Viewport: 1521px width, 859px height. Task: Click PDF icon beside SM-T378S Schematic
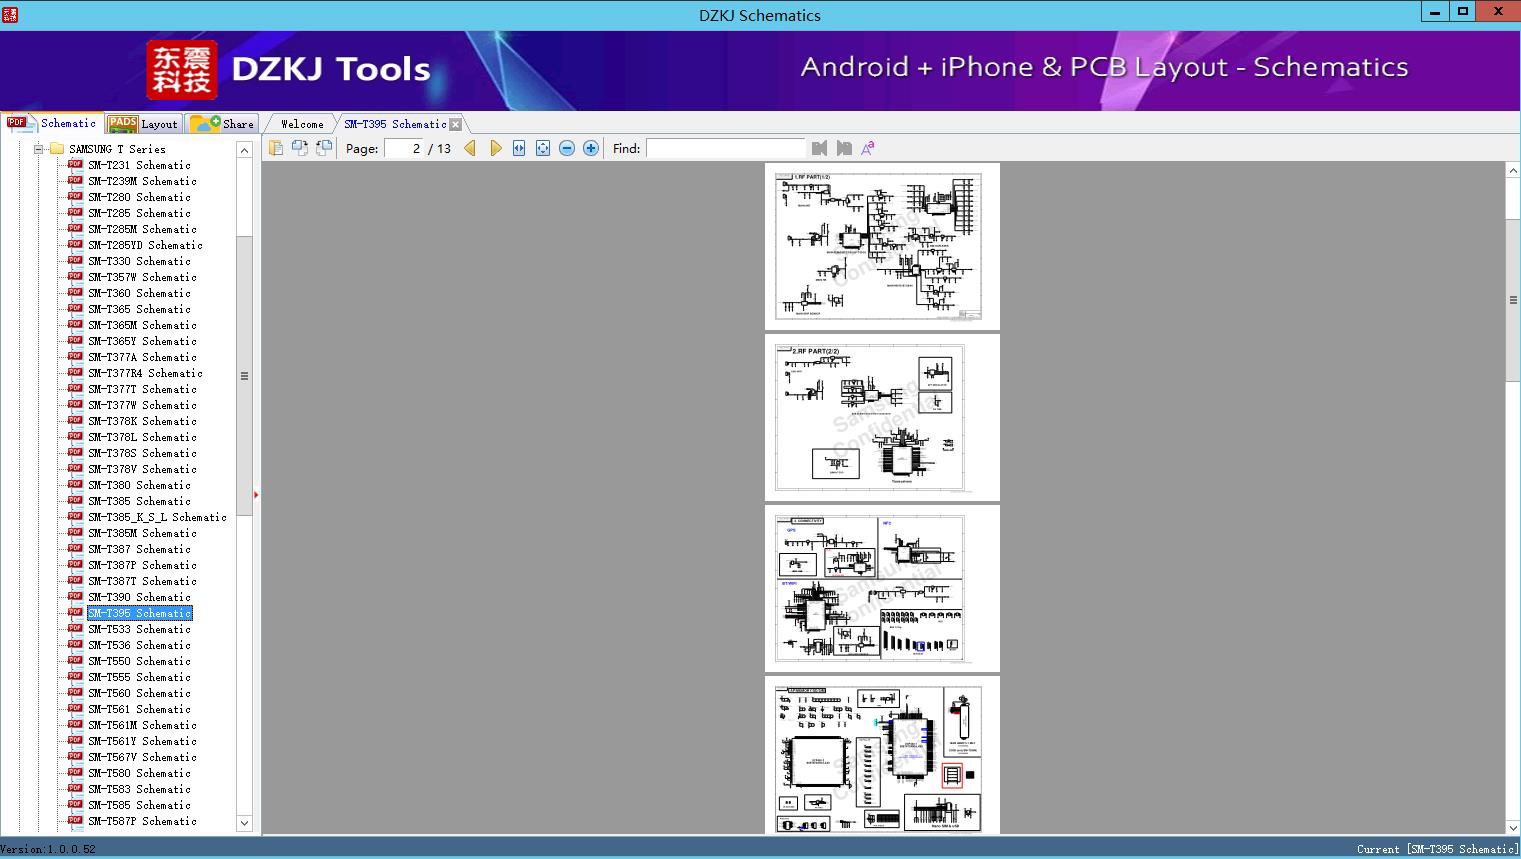click(x=75, y=452)
